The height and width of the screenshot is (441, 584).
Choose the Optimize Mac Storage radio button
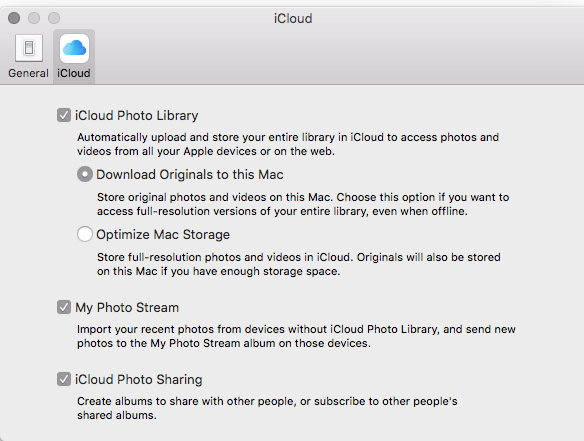[85, 234]
